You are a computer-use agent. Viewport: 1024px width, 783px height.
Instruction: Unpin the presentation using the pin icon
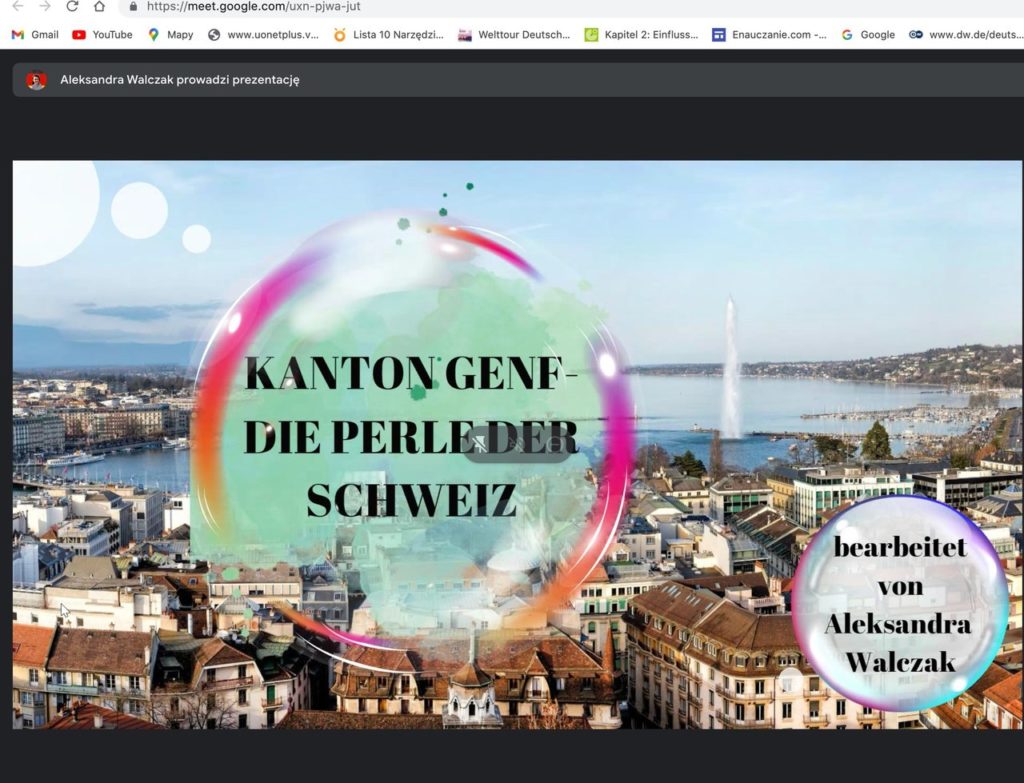click(x=482, y=443)
